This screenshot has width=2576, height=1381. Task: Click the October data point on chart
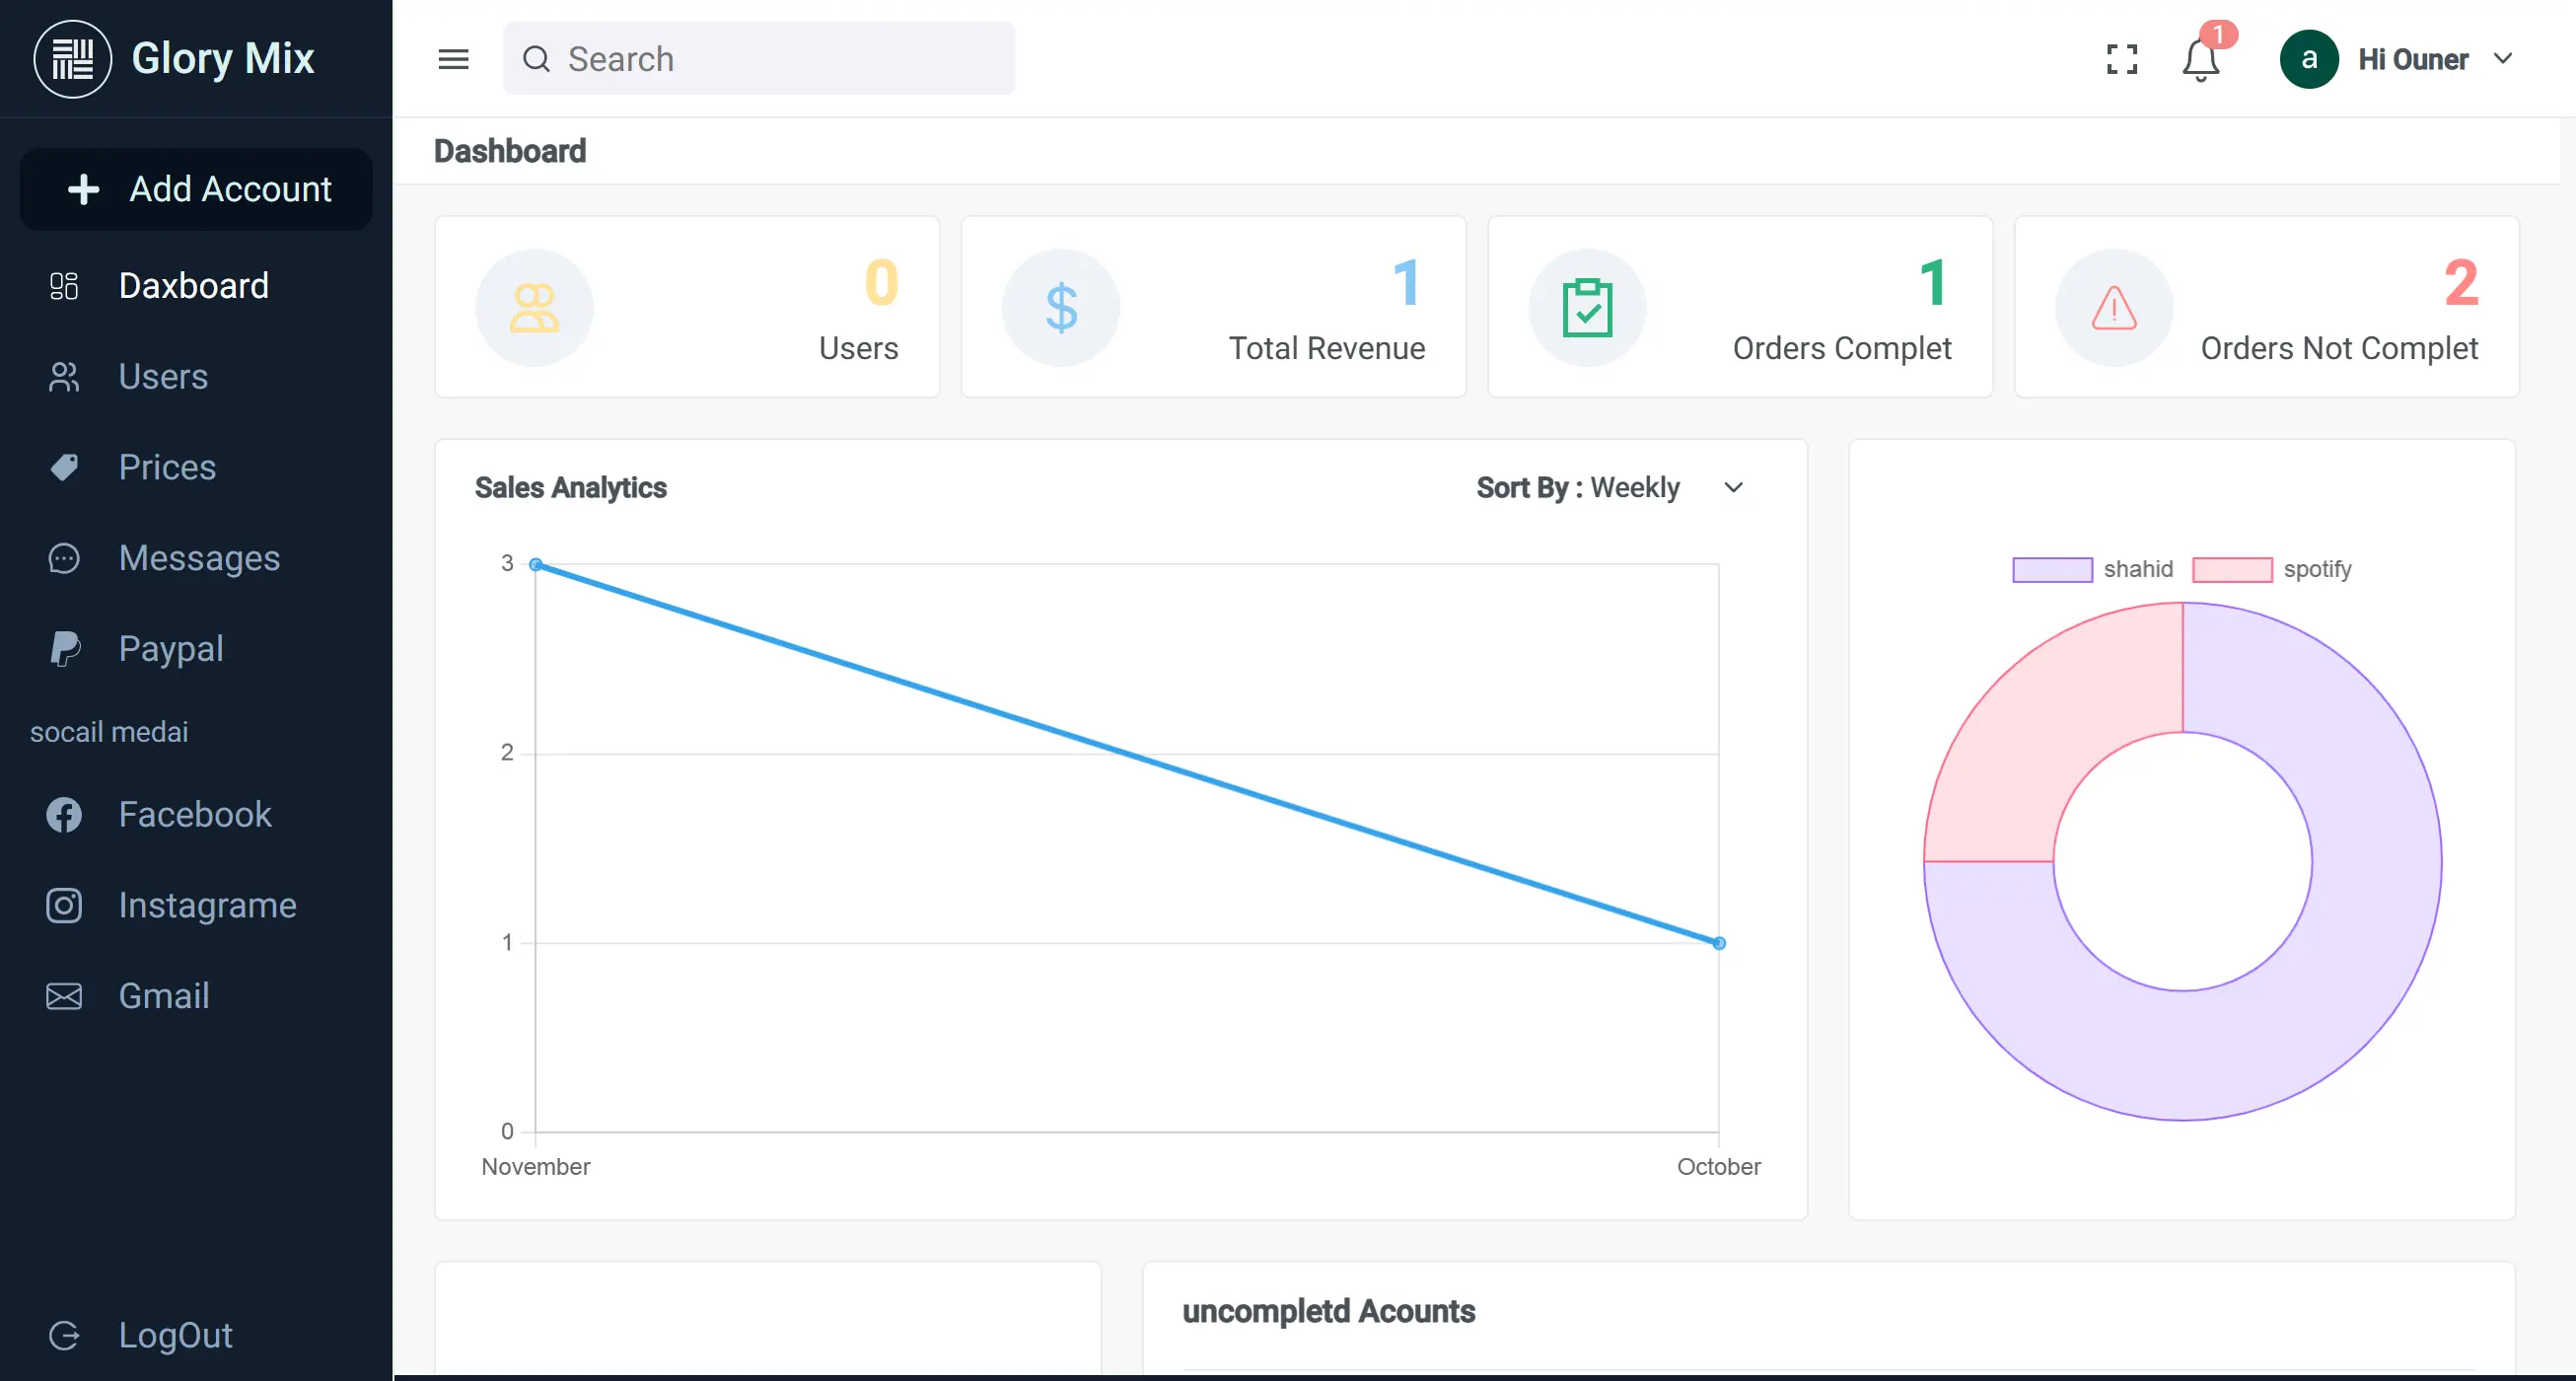click(x=1719, y=943)
